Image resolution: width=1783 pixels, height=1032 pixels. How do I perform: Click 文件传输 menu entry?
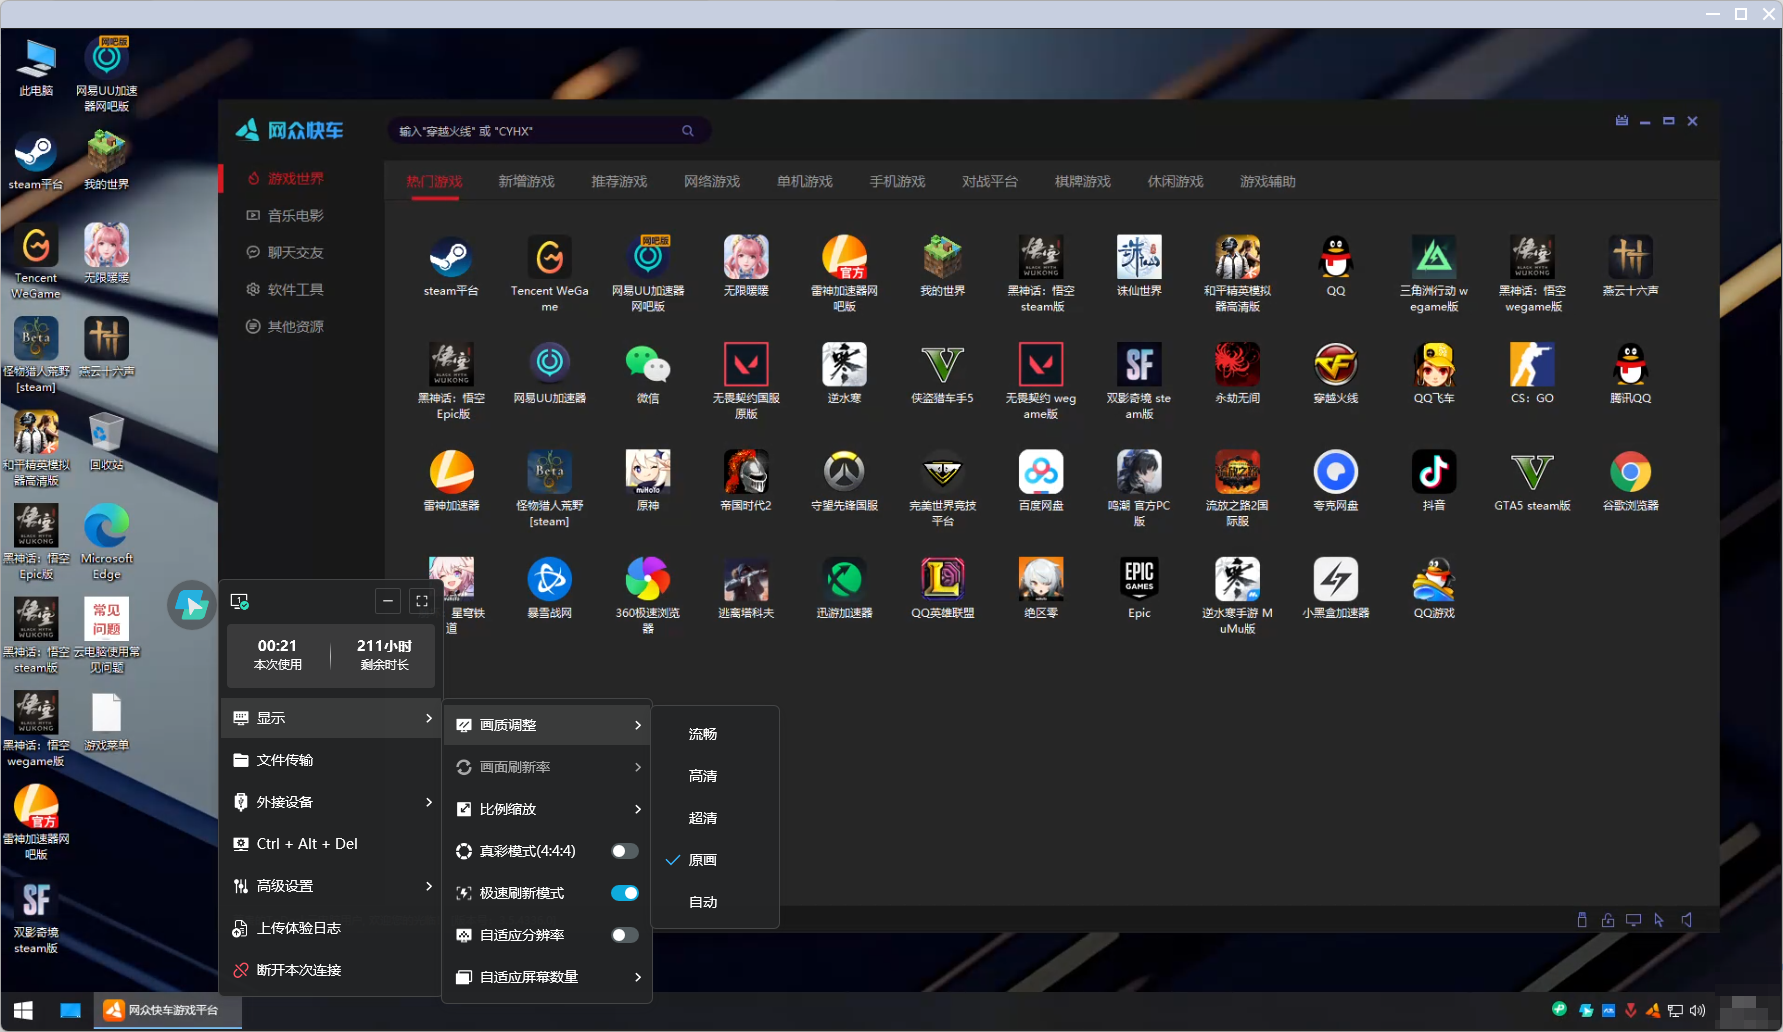331,760
